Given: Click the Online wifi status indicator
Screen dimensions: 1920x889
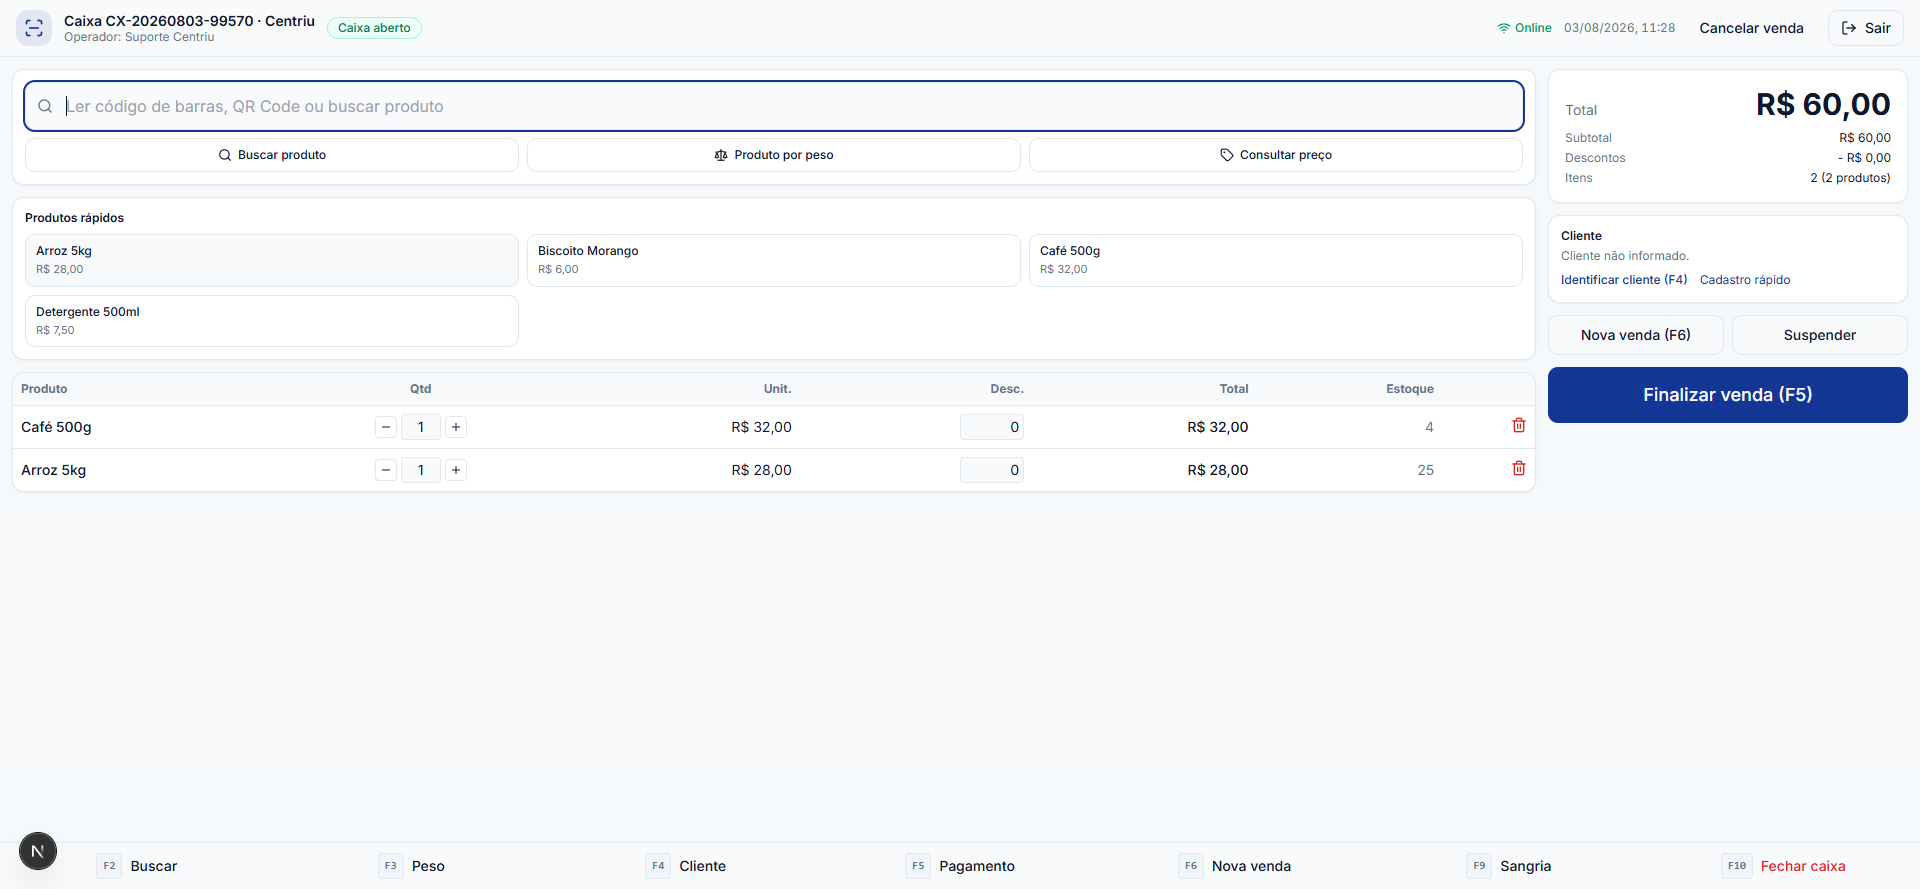Looking at the screenshot, I should coord(1524,28).
